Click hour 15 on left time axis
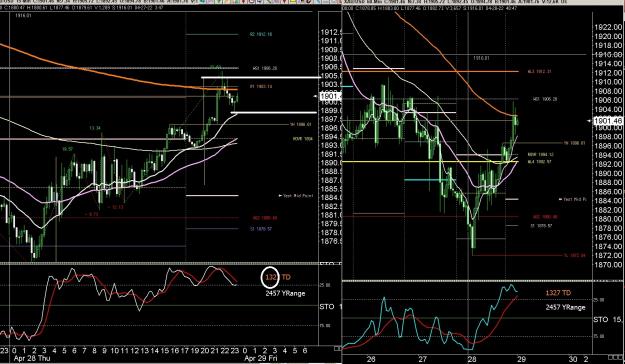Image resolution: width=625 pixels, height=364 pixels. [x=165, y=350]
